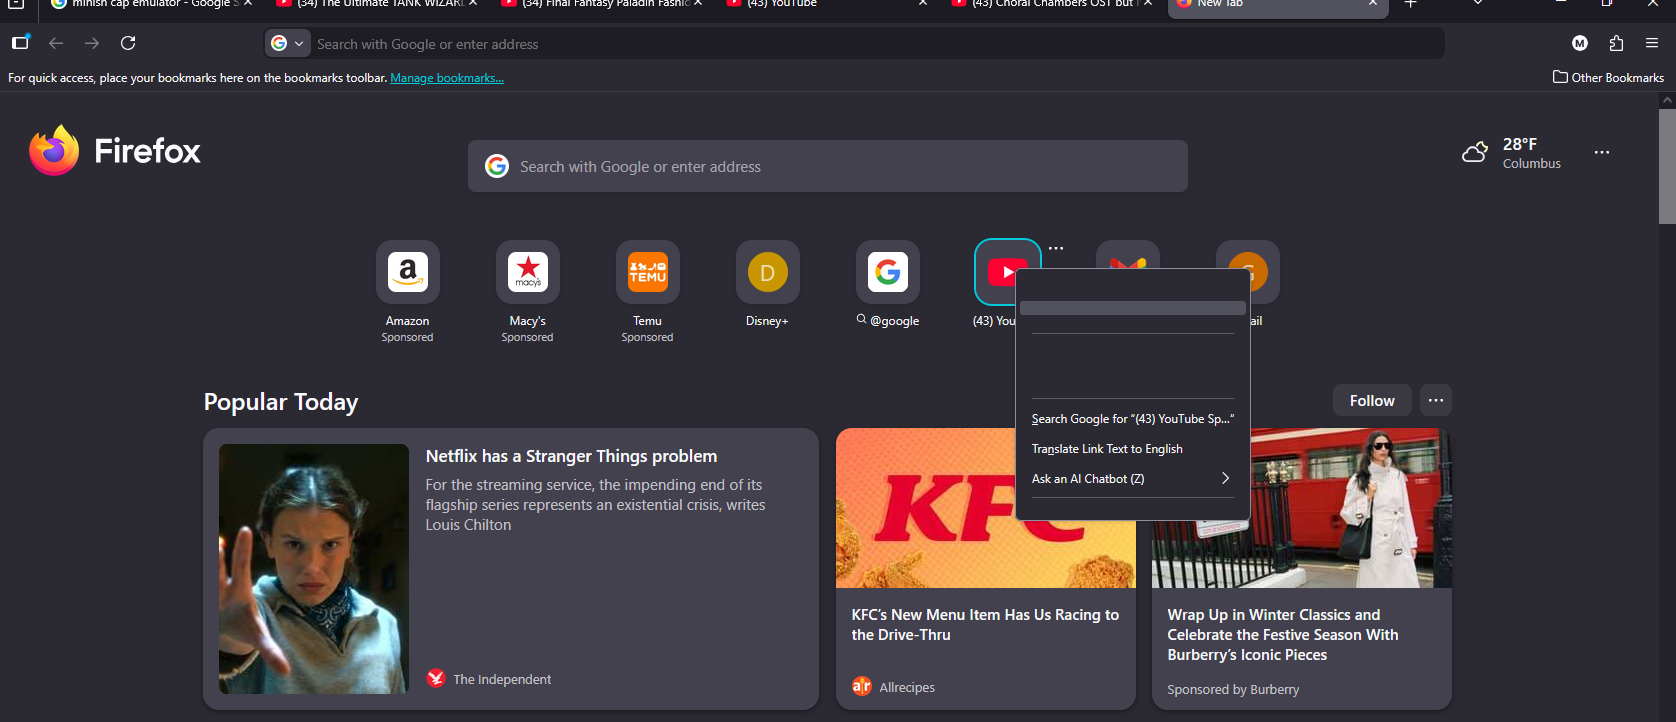
Task: Open the Firefox application menu
Action: pyautogui.click(x=1652, y=43)
